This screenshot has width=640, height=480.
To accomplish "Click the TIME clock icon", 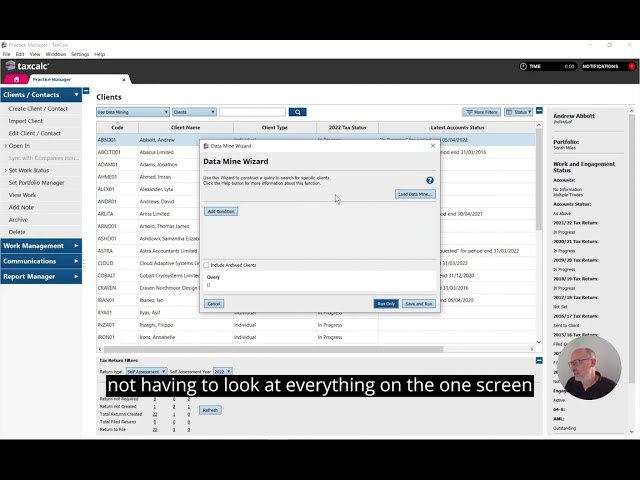I will [x=523, y=66].
